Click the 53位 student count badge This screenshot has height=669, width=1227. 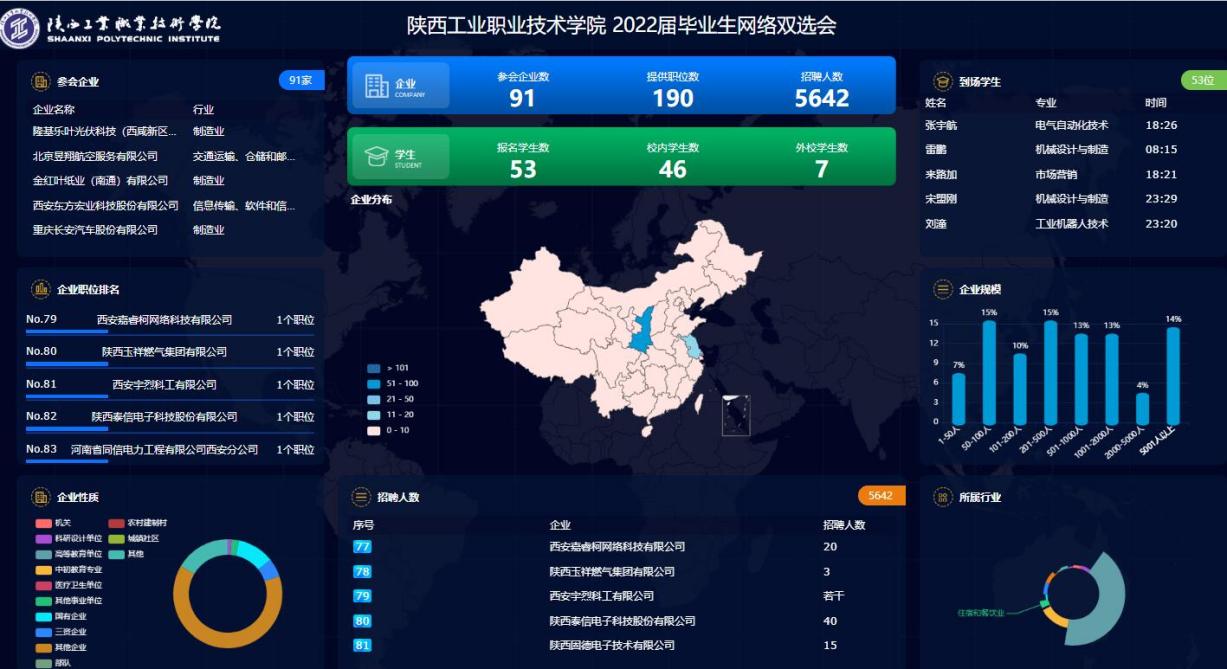pyautogui.click(x=1203, y=80)
